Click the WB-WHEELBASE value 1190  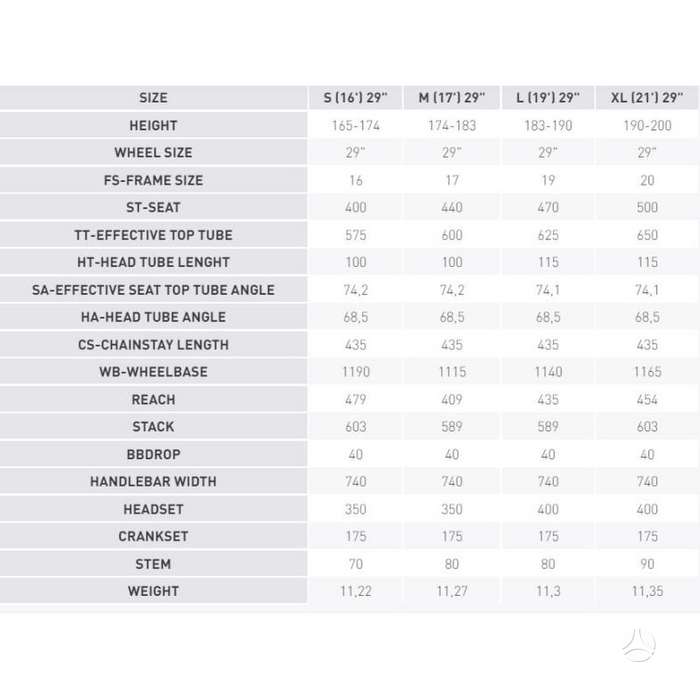[356, 372]
